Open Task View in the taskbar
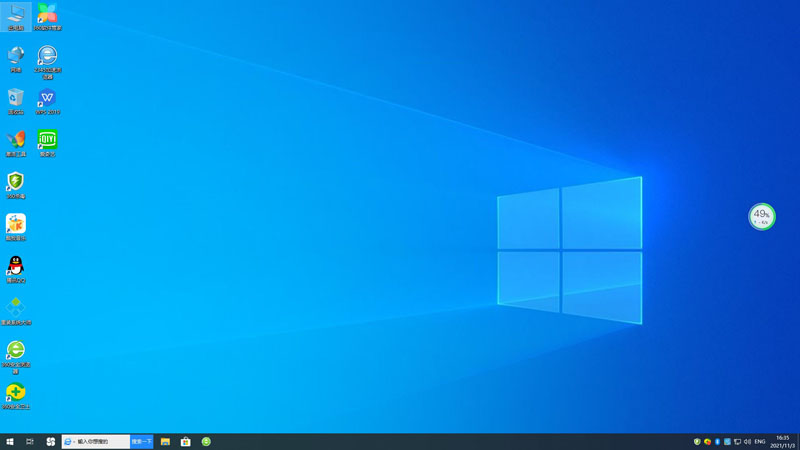Viewport: 800px width, 450px height. tap(30, 441)
